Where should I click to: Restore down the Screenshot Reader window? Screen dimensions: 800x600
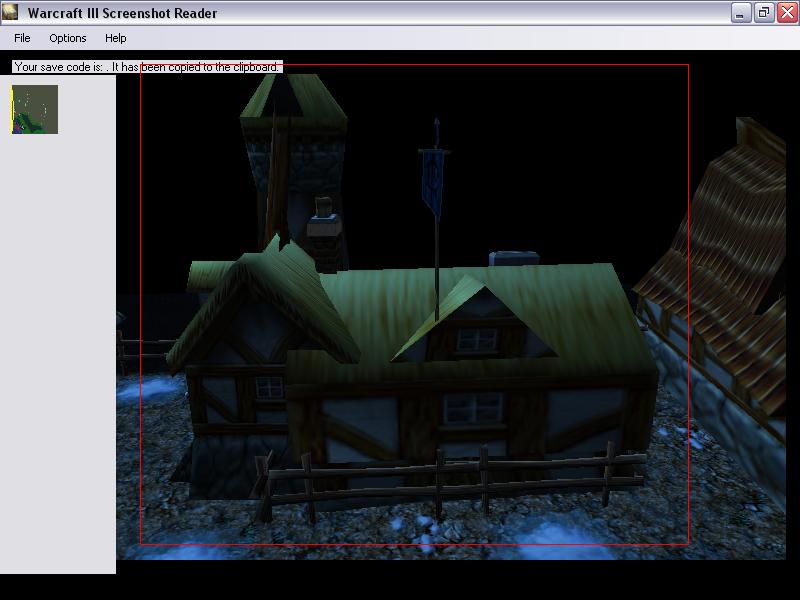tap(763, 13)
